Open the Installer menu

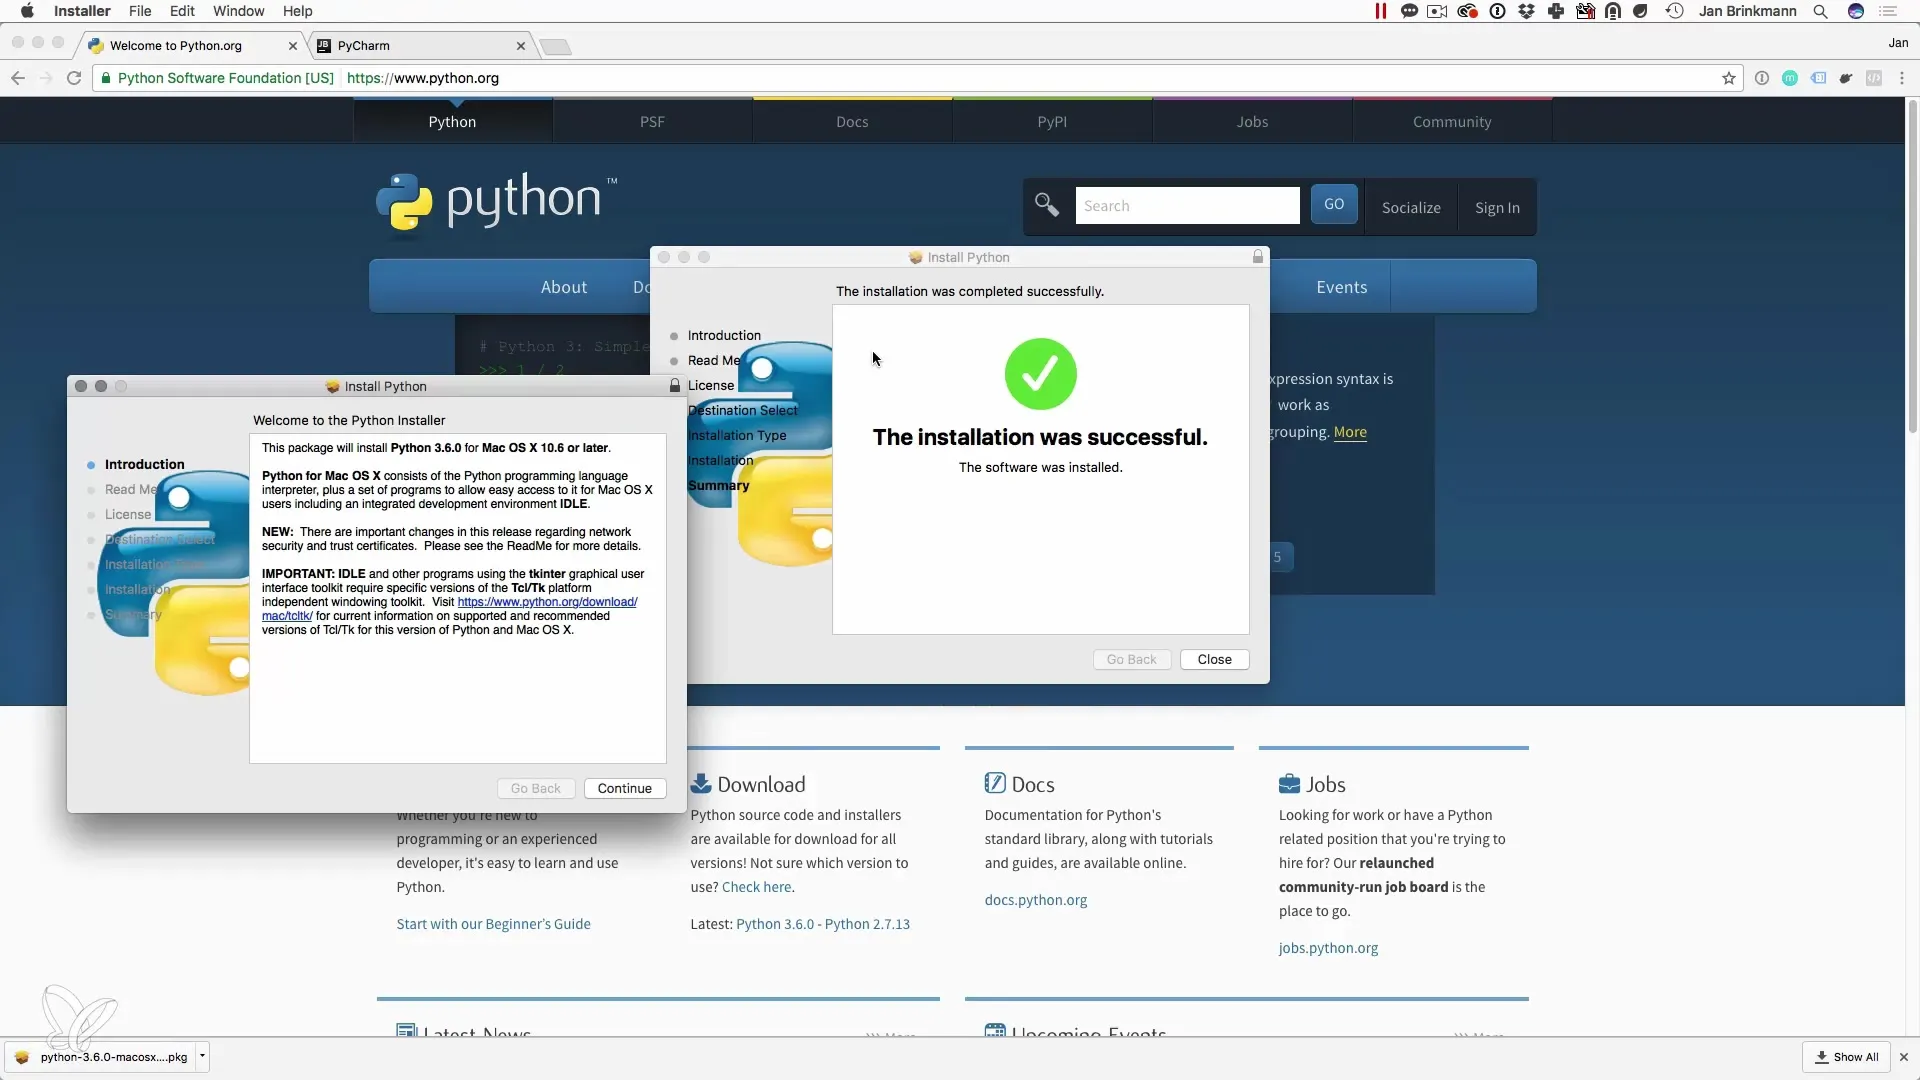[82, 11]
